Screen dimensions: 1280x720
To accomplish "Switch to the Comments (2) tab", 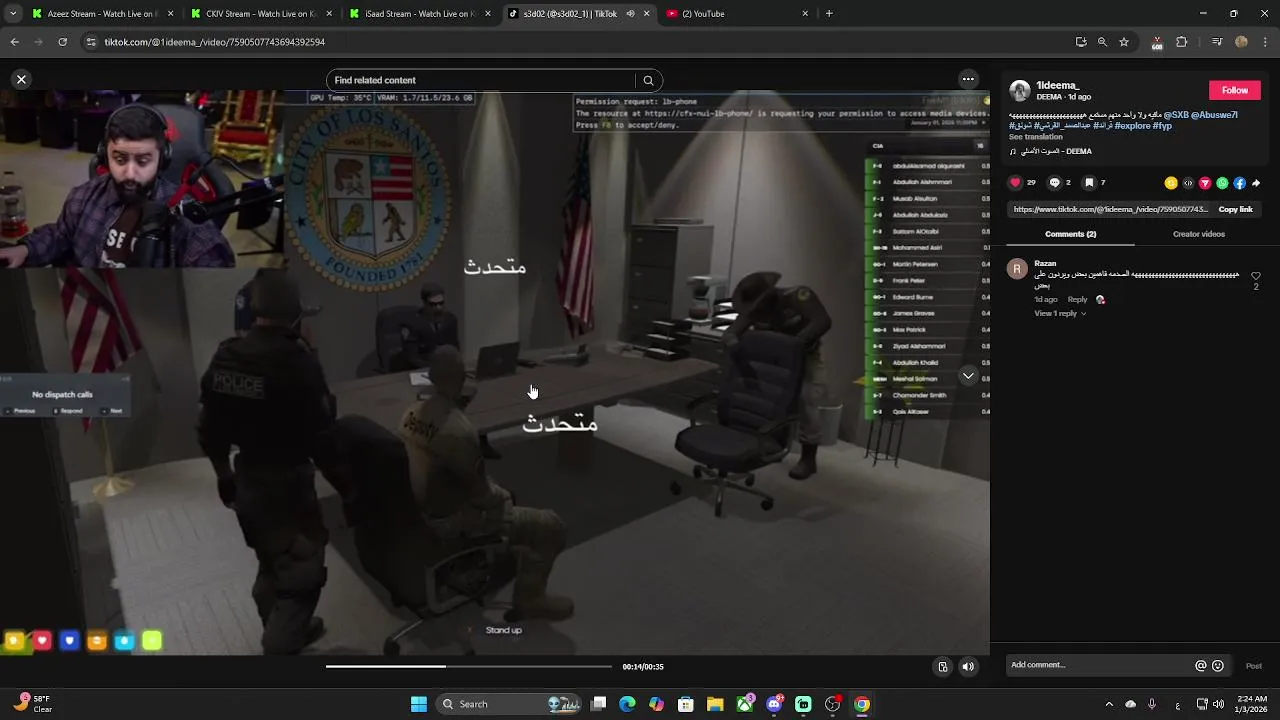I will 1070,234.
